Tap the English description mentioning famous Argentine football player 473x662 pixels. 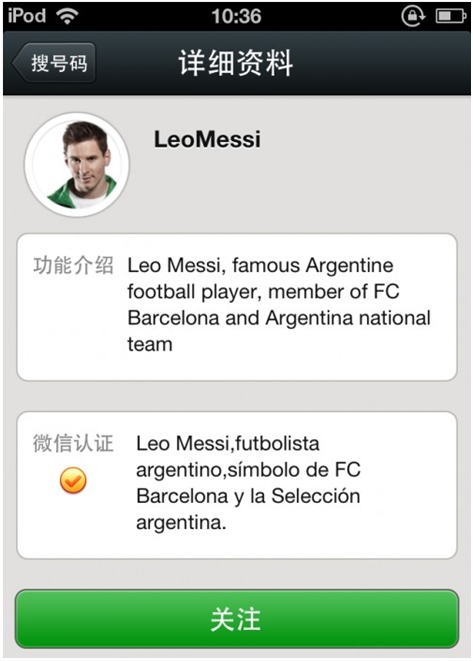coord(279,304)
